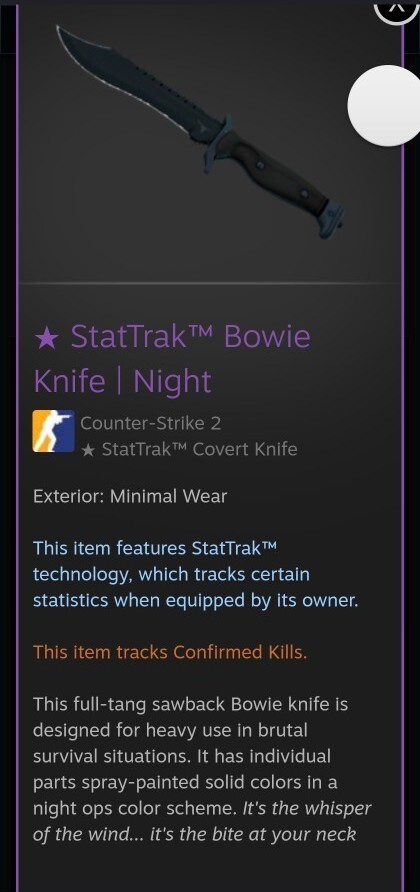The width and height of the screenshot is (420, 892).
Task: Close the item details popup
Action: tap(396, 10)
